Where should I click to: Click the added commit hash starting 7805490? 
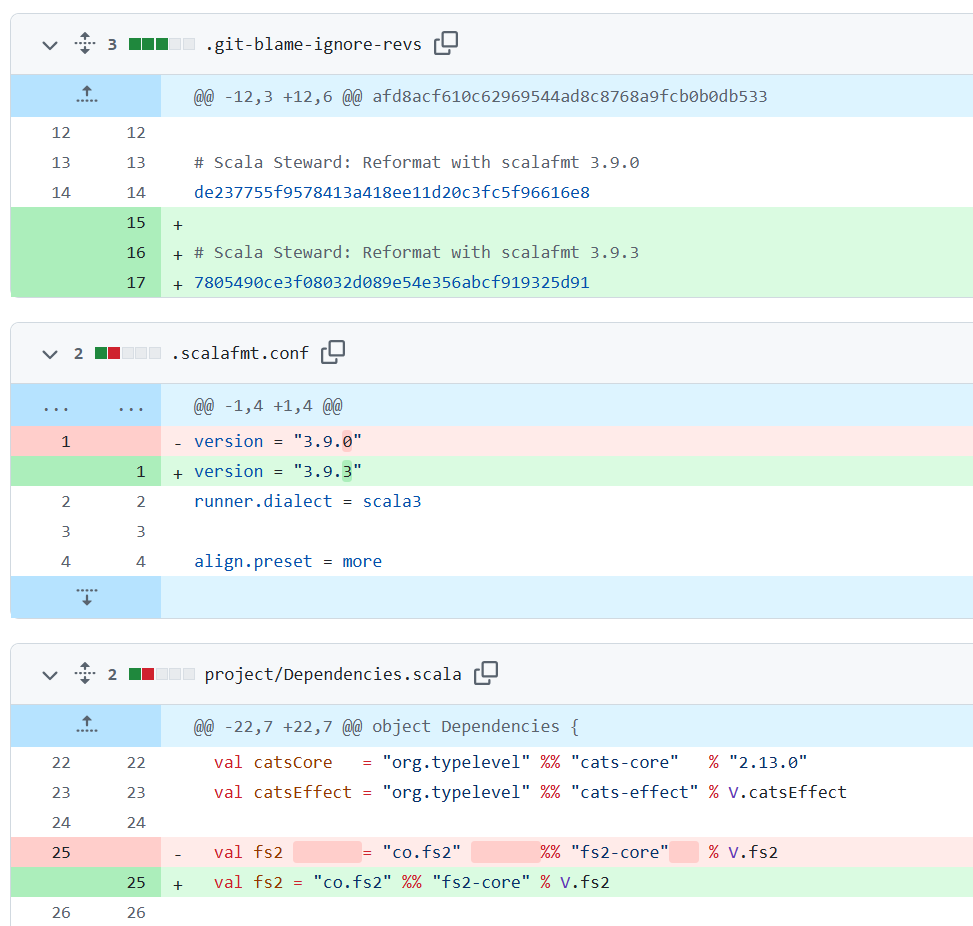click(391, 282)
